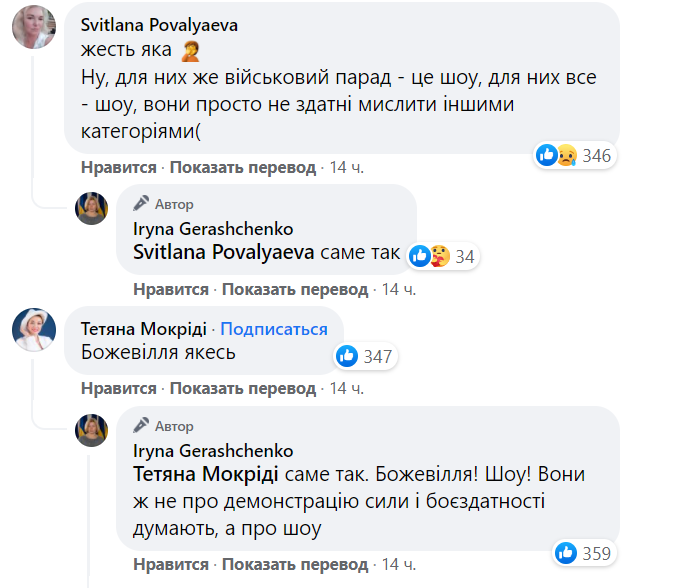The image size is (675, 588).
Task: Open the like reactions showing 347
Action: 366,355
